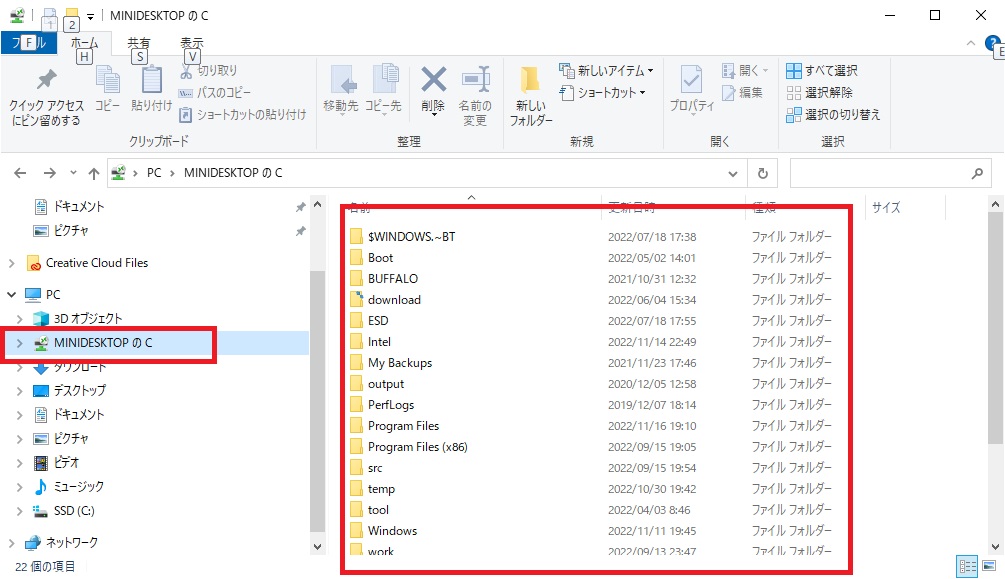Open the Shortcut (ショートカット) dropdown

[x=602, y=92]
